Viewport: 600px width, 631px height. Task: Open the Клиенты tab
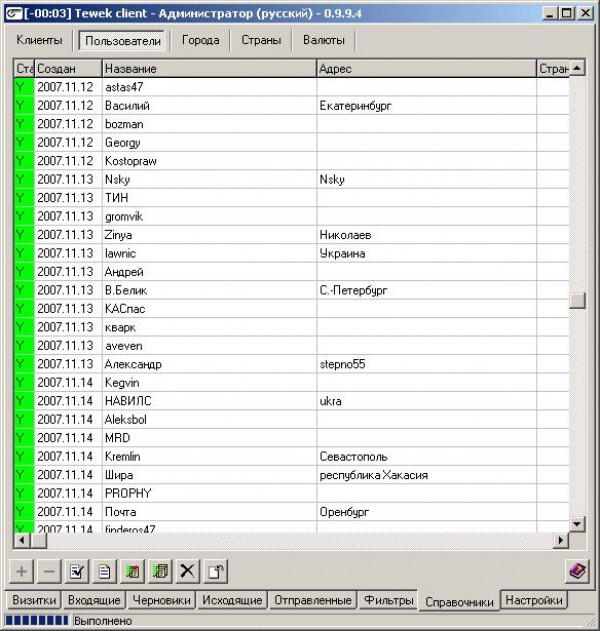39,40
